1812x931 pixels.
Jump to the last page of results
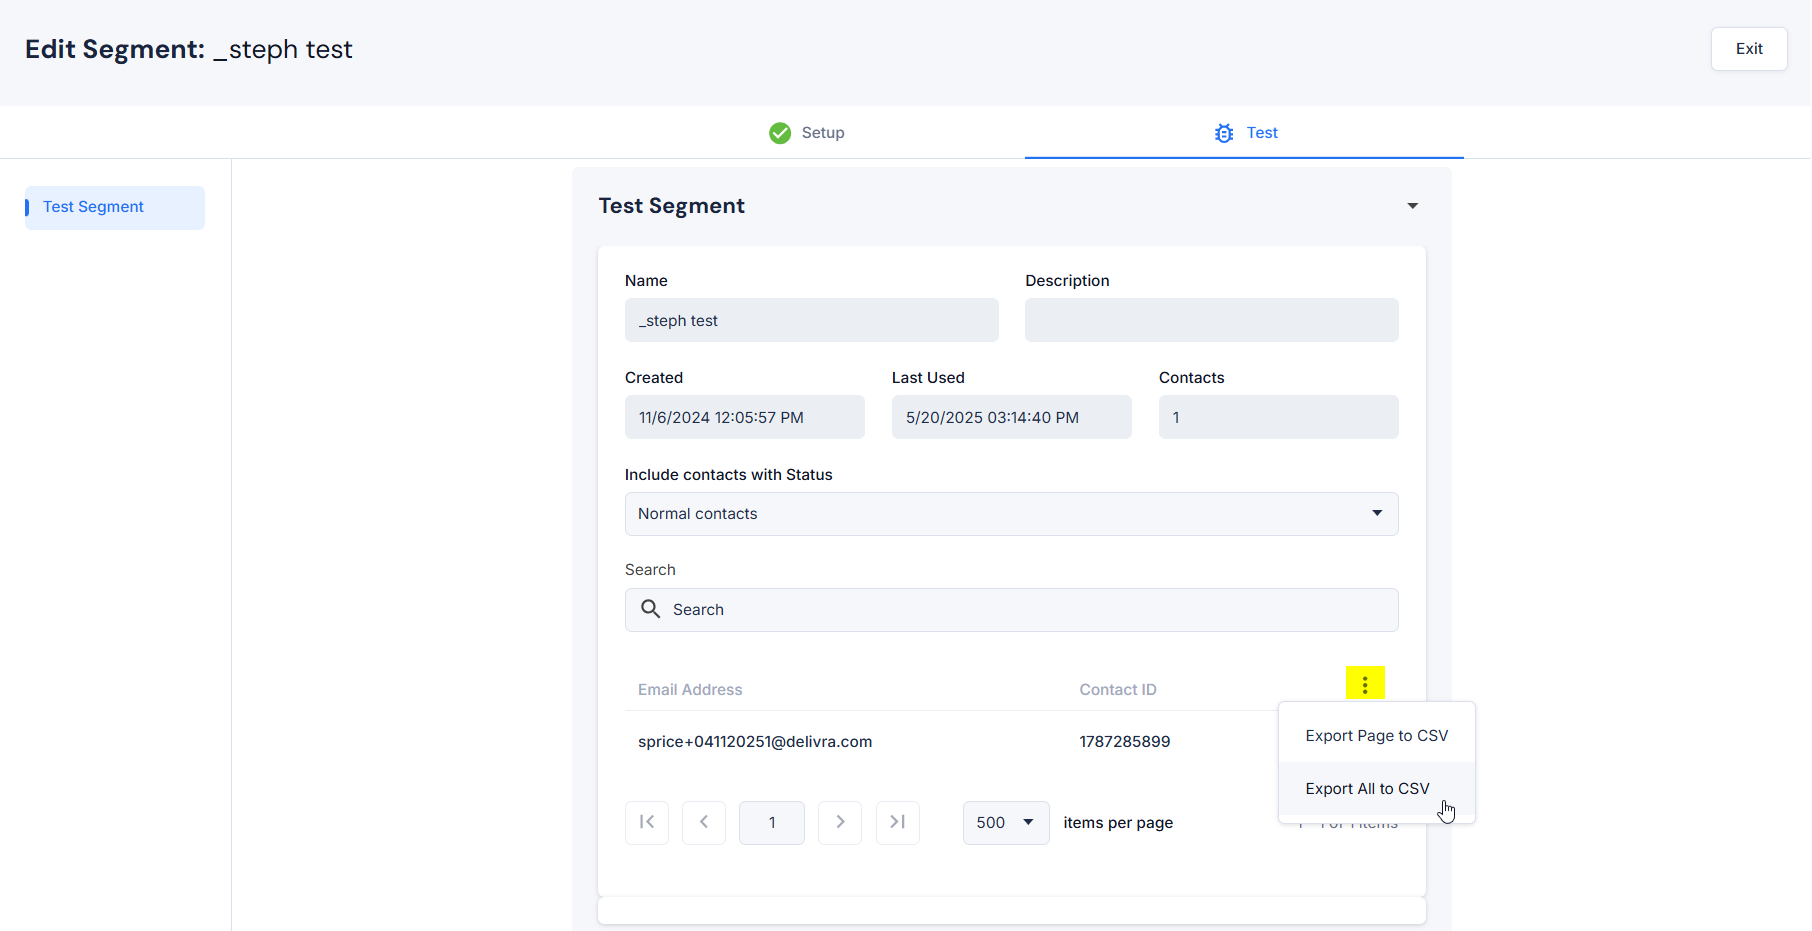pyautogui.click(x=897, y=822)
